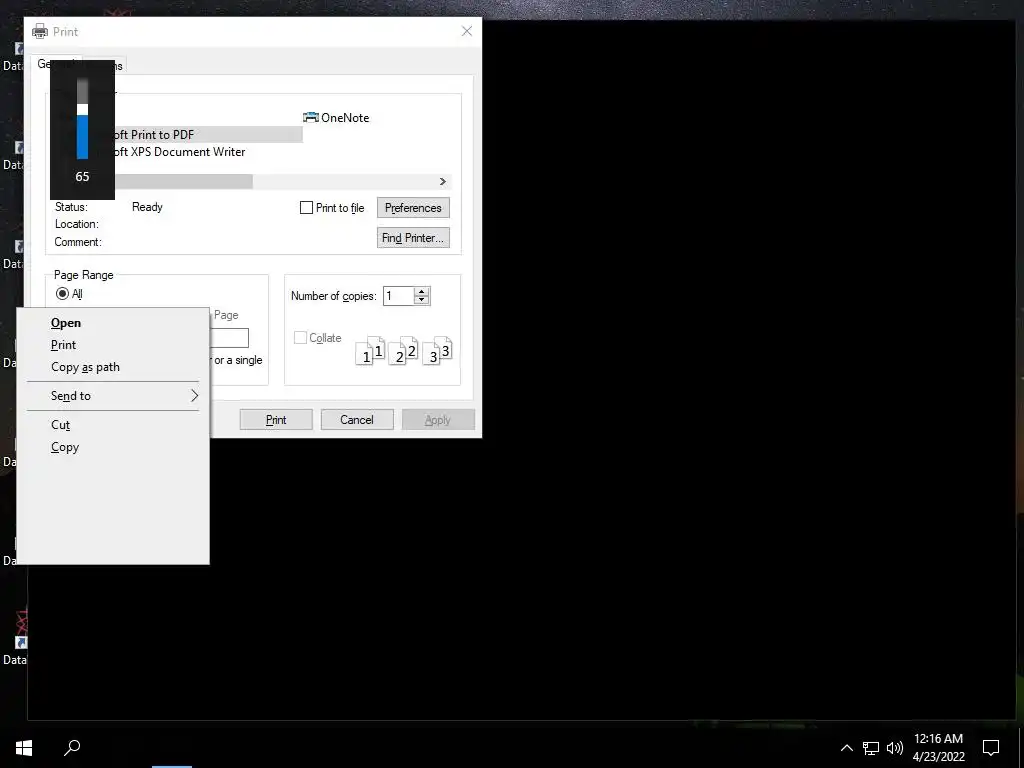This screenshot has height=768, width=1024.
Task: Choose Print from the context menu
Action: [x=112, y=345]
